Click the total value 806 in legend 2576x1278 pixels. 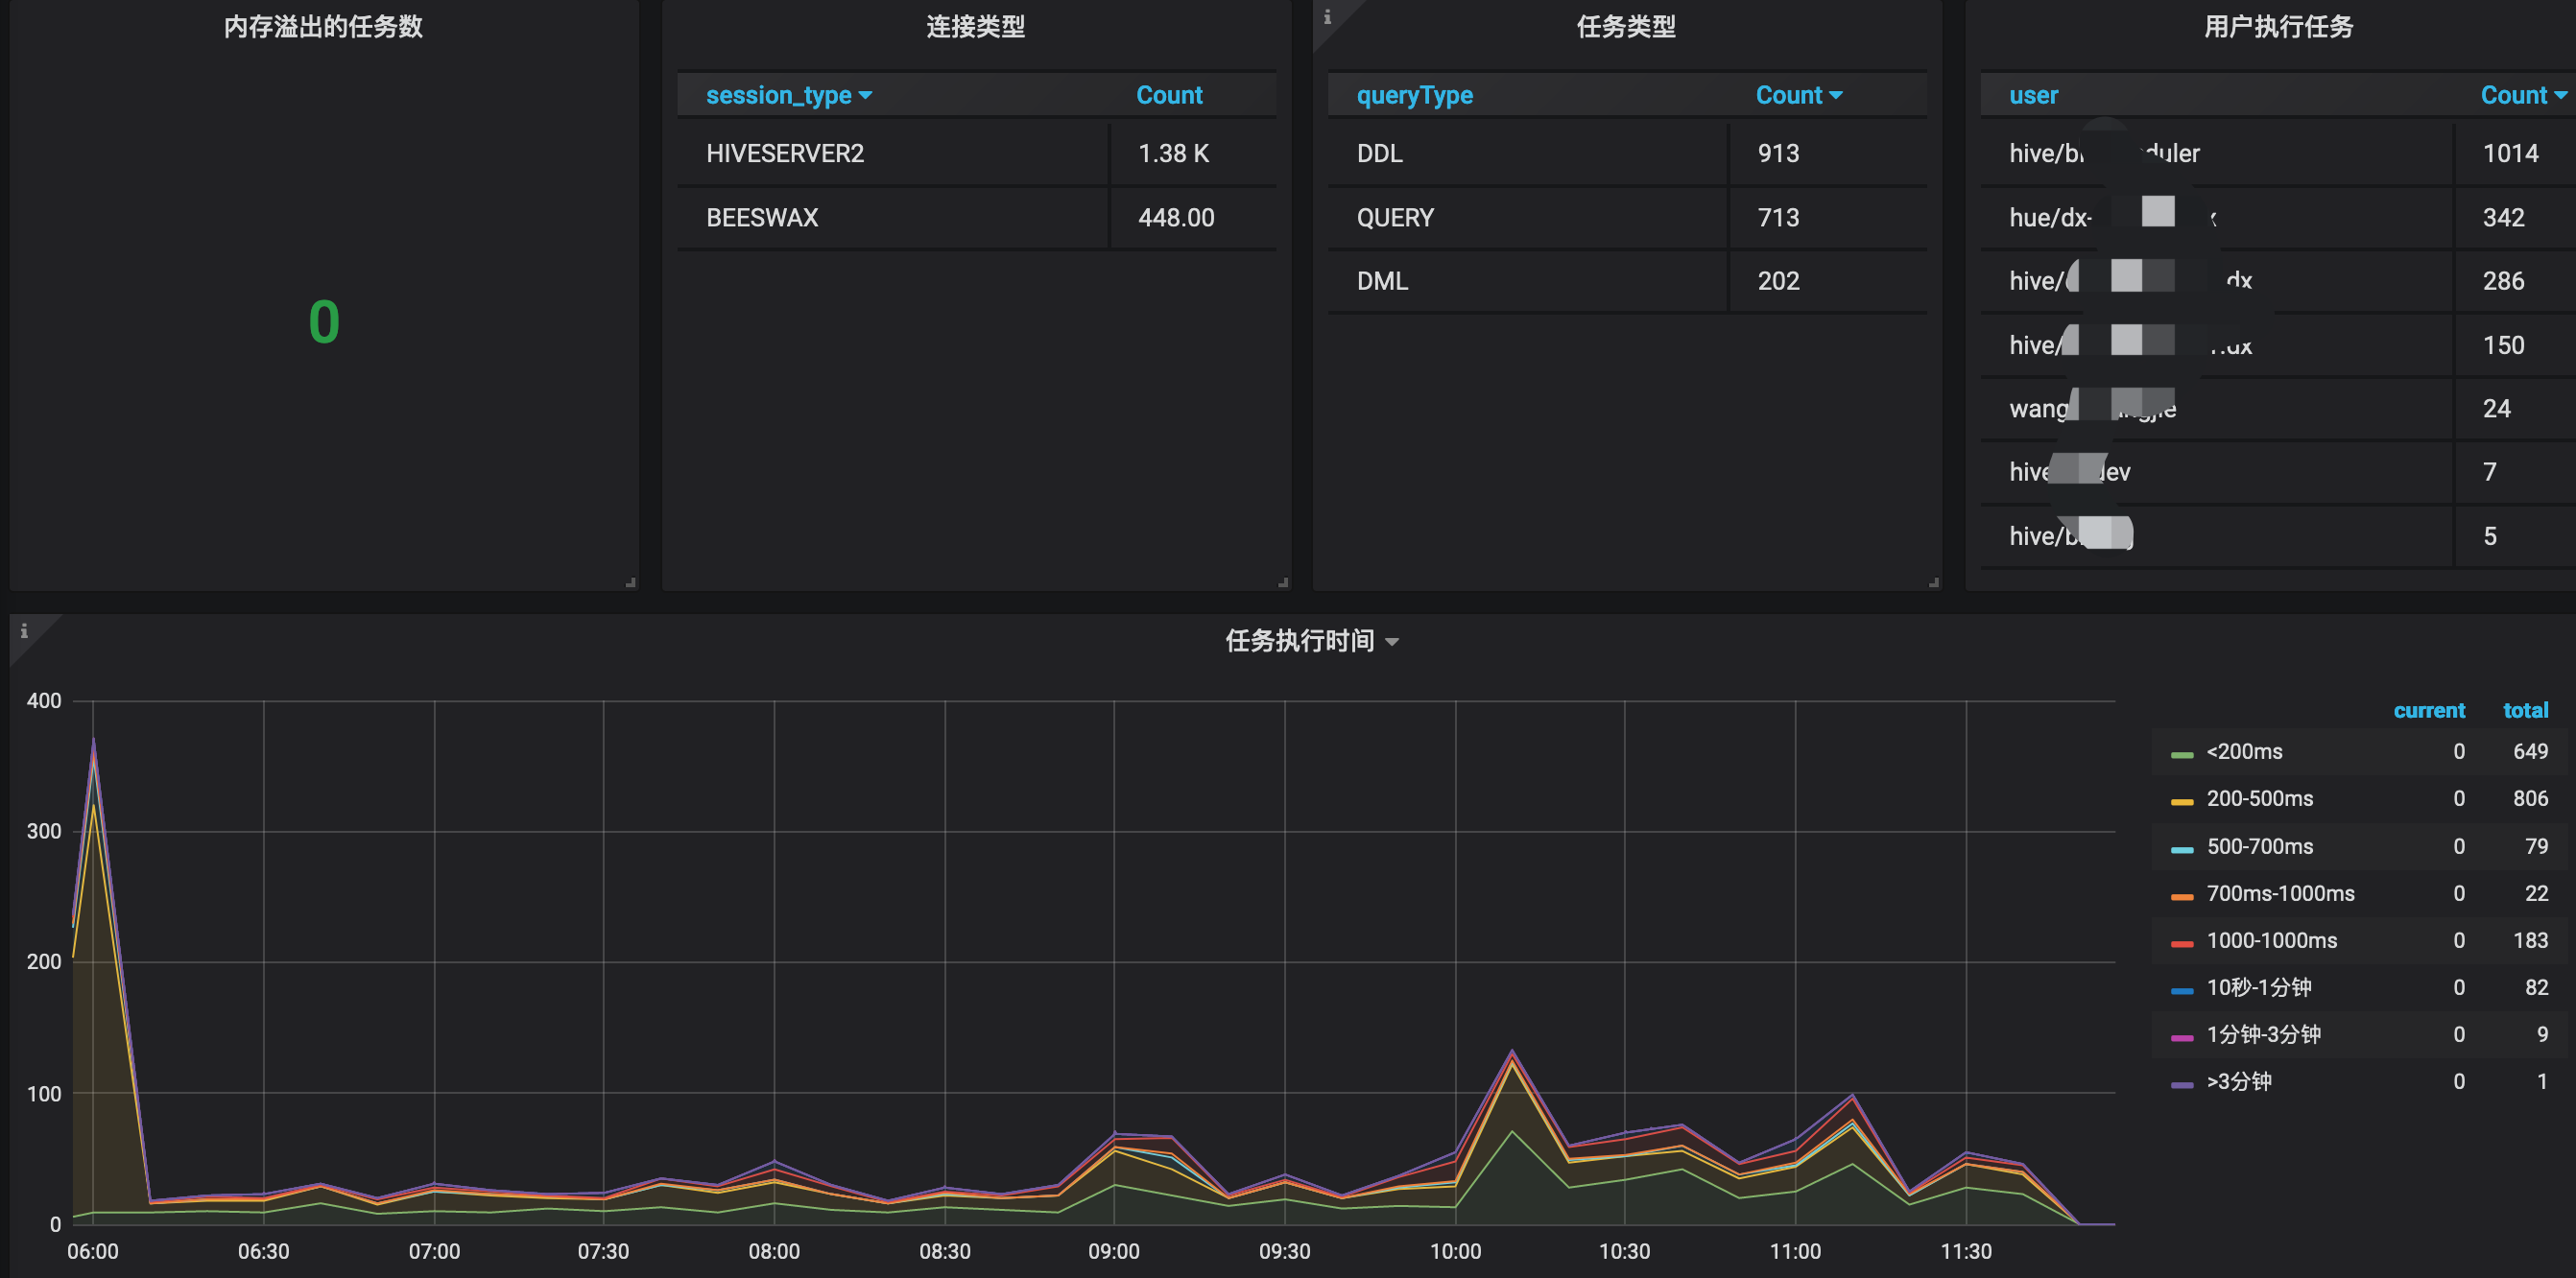click(2530, 798)
